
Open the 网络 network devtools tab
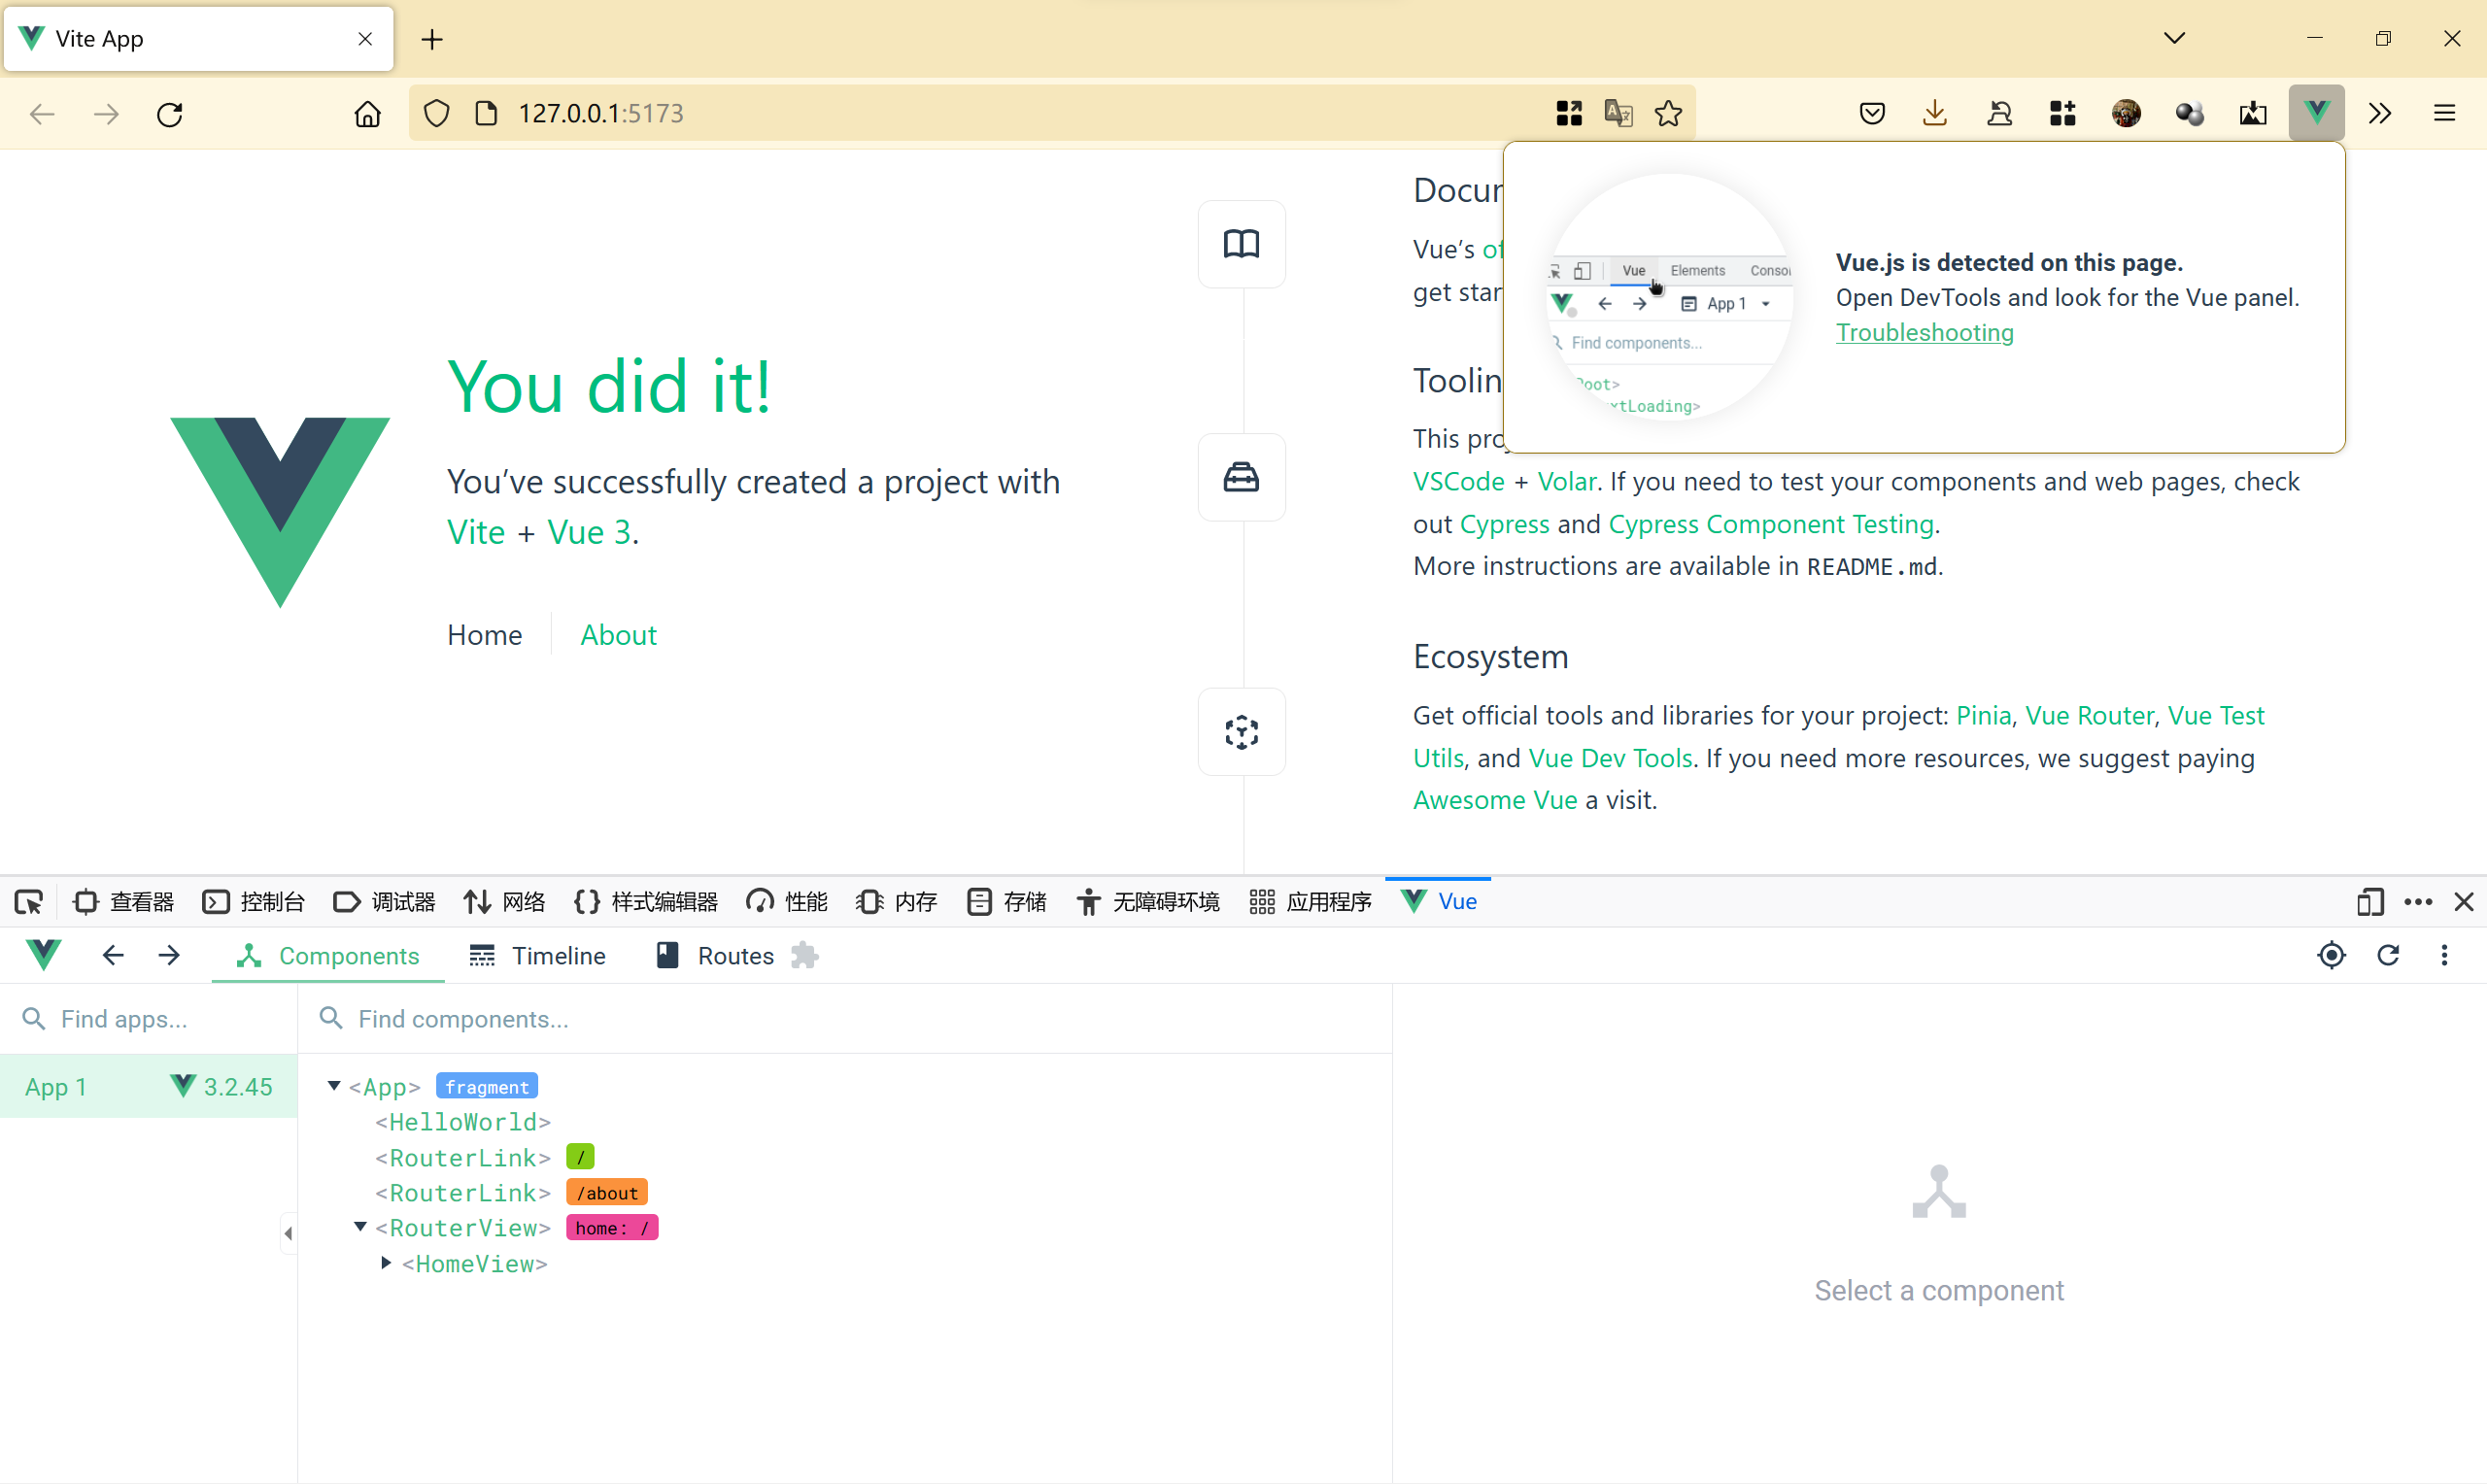click(x=505, y=902)
